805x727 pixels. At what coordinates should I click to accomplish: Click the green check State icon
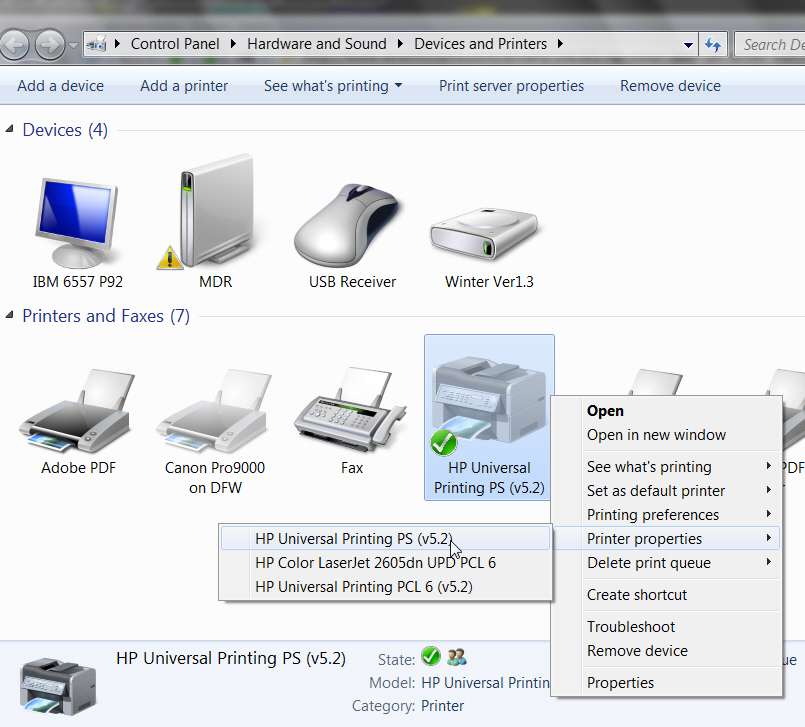(431, 656)
